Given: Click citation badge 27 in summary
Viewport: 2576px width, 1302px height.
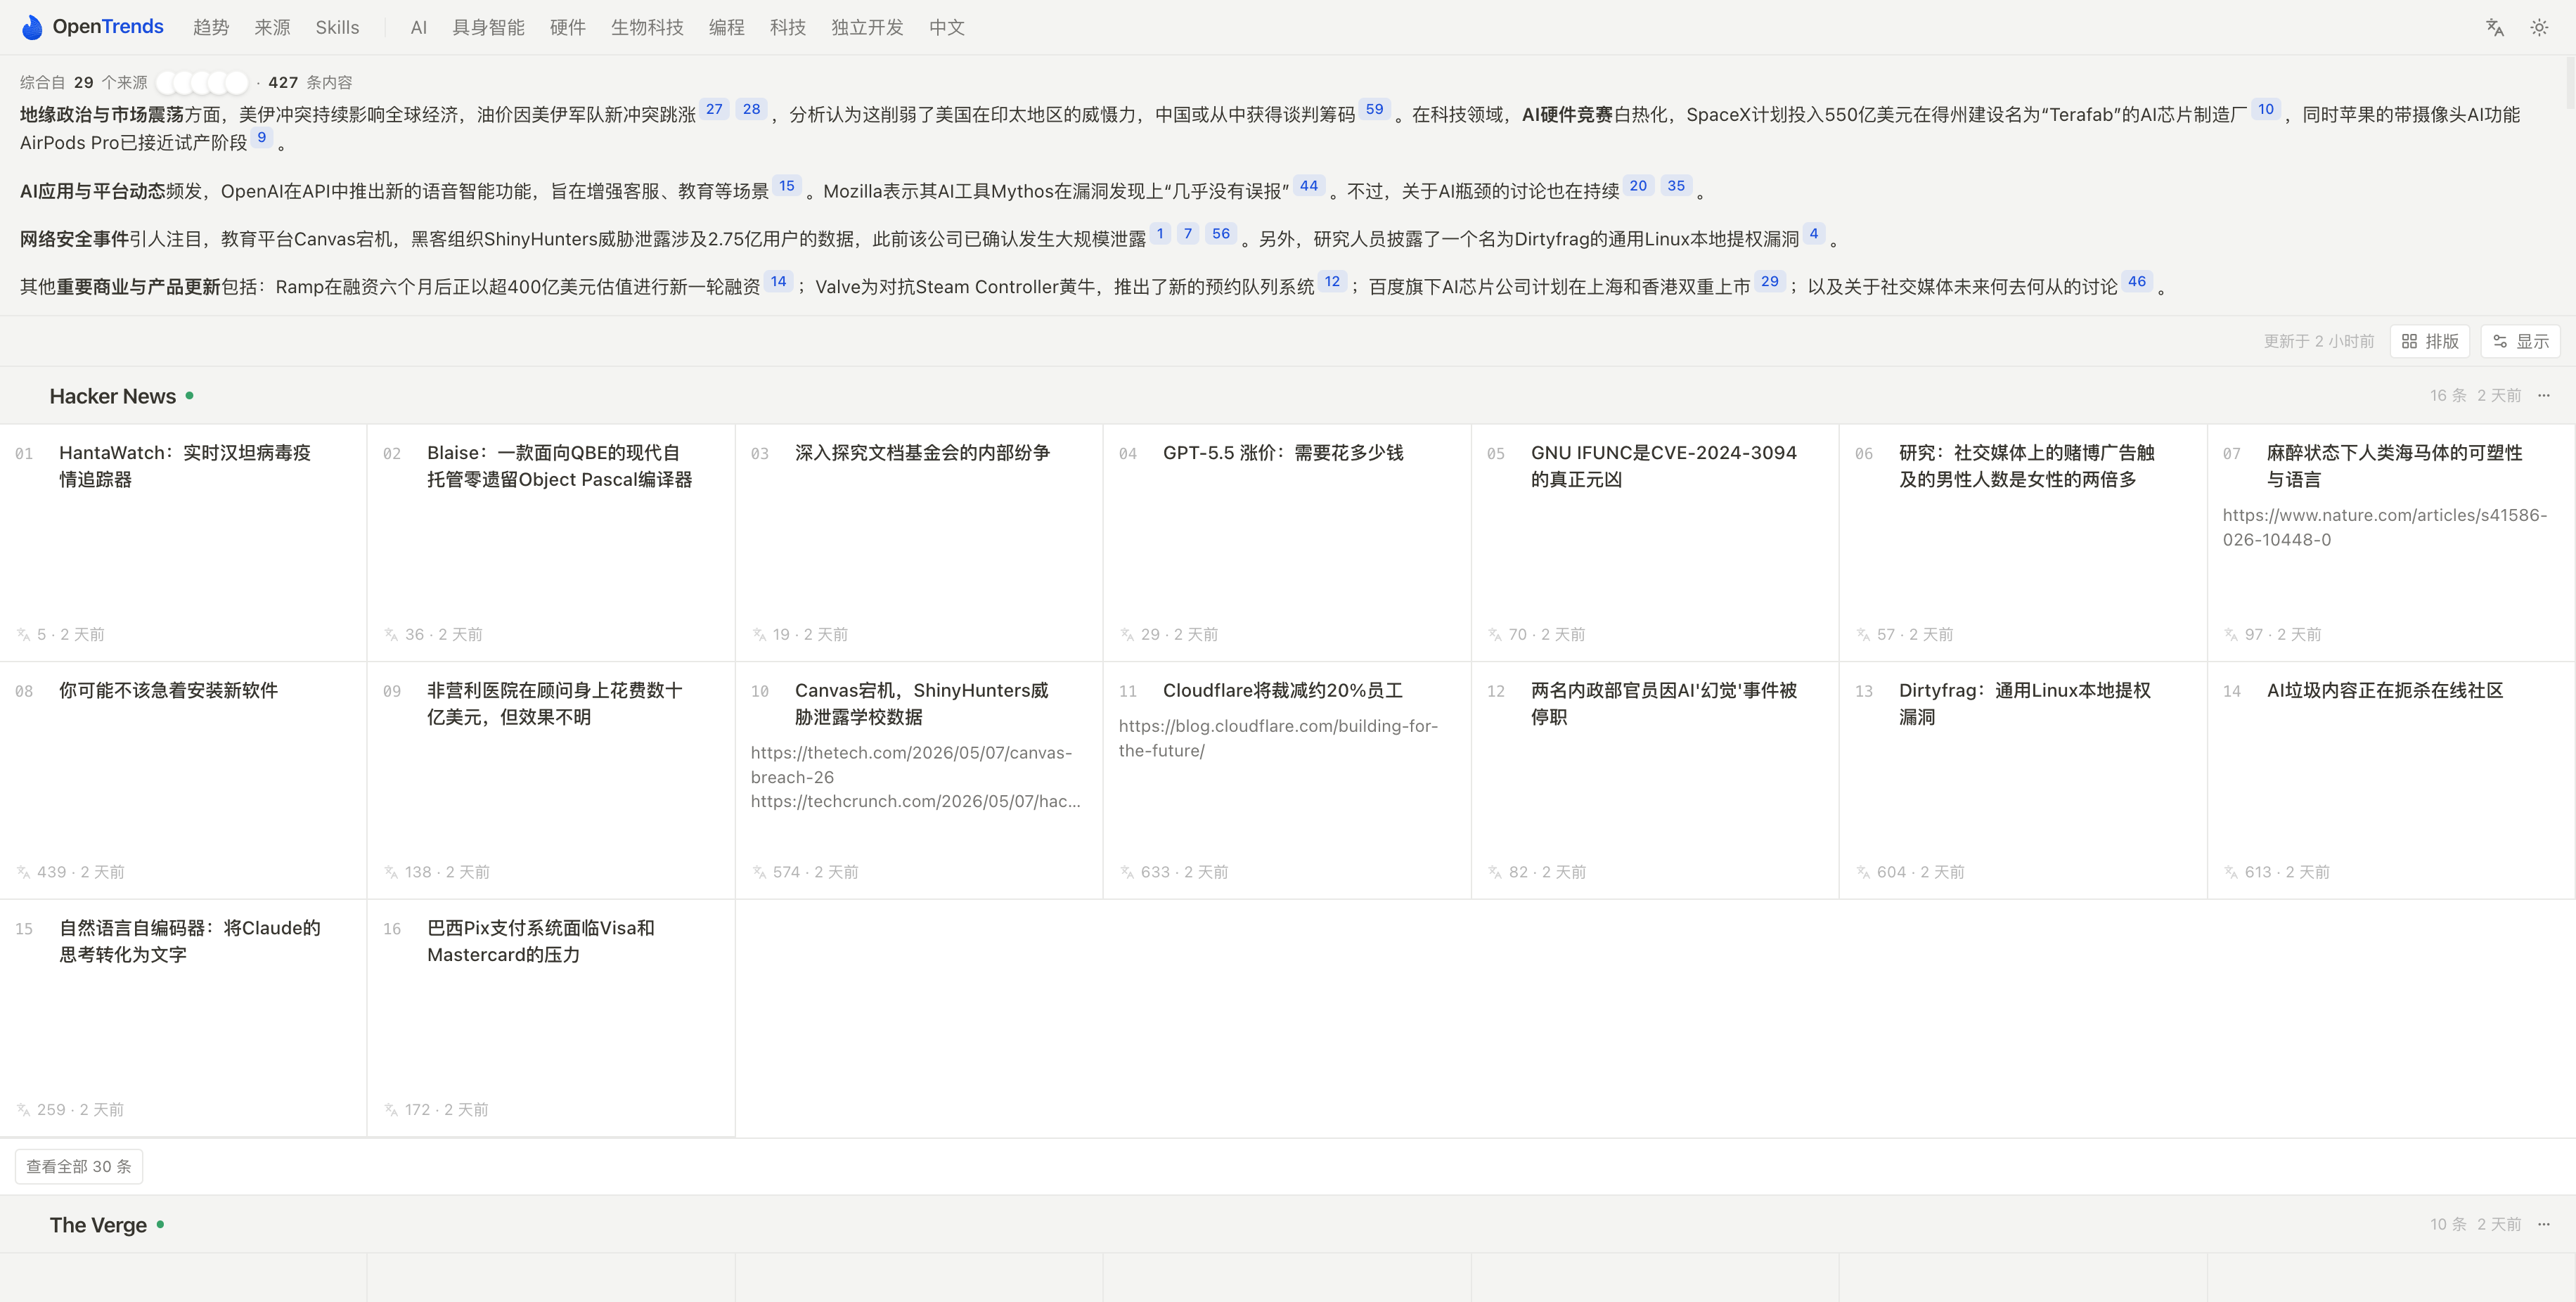Looking at the screenshot, I should pyautogui.click(x=714, y=109).
